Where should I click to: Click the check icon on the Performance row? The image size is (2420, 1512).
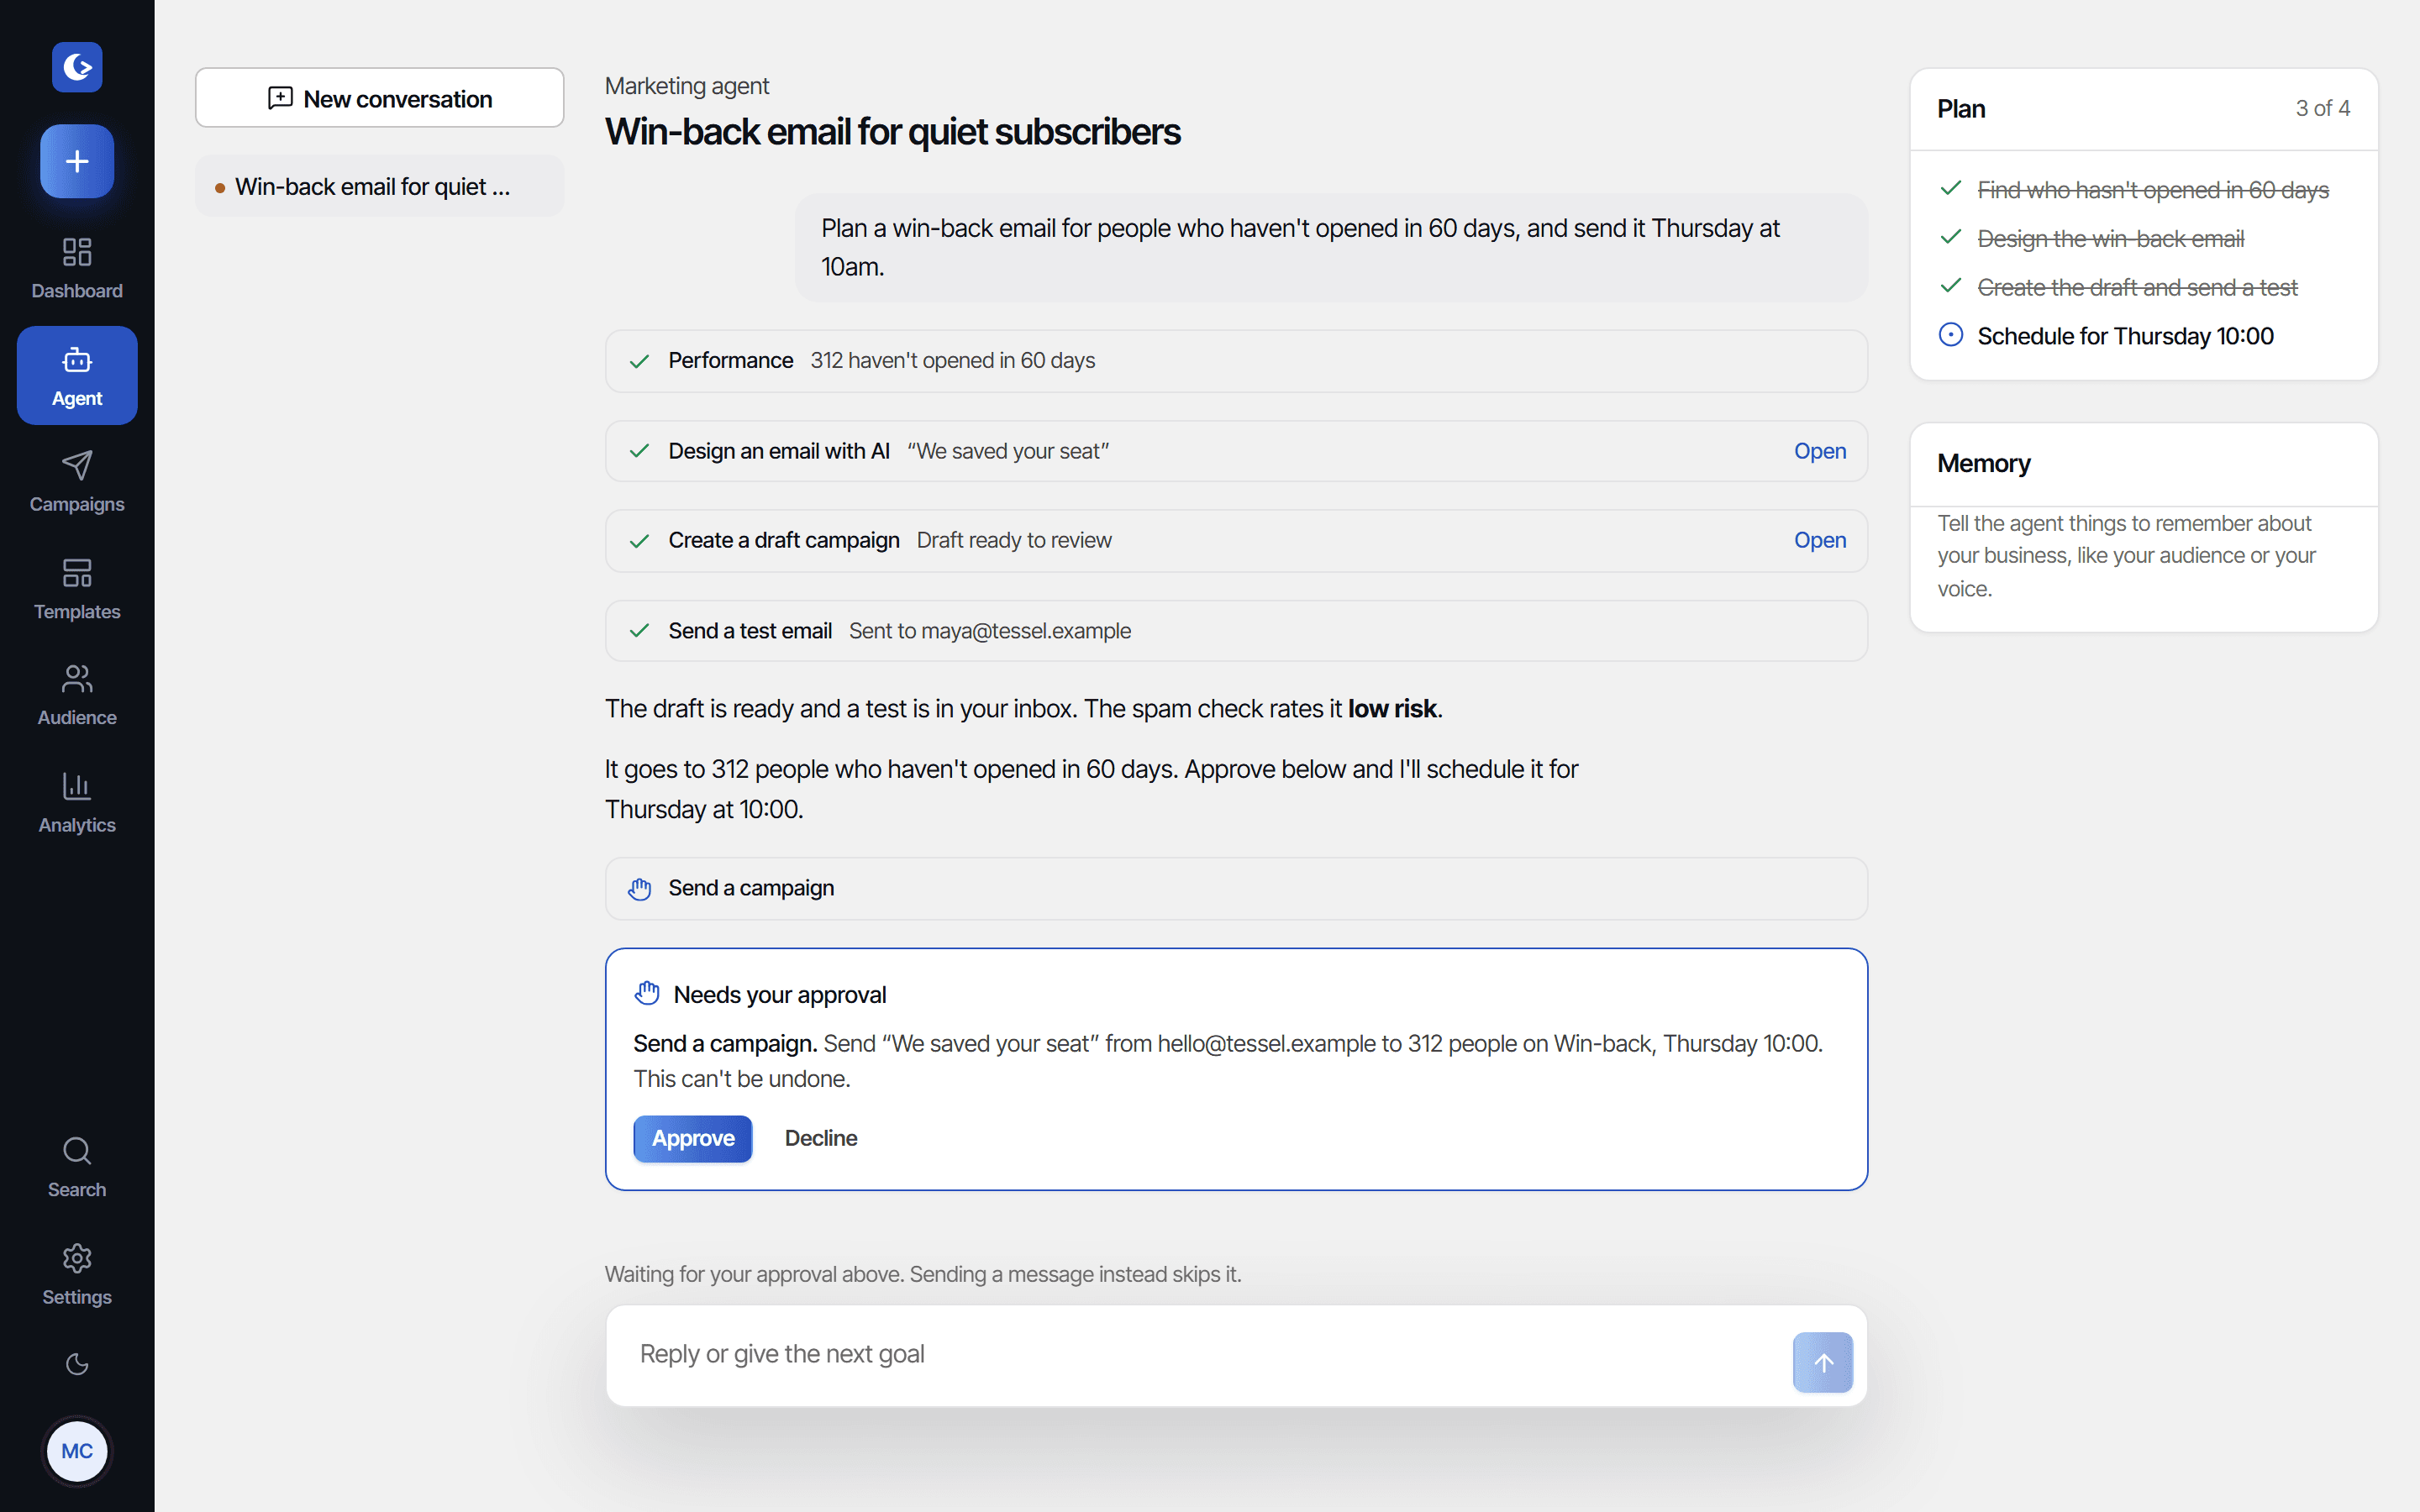tap(640, 361)
